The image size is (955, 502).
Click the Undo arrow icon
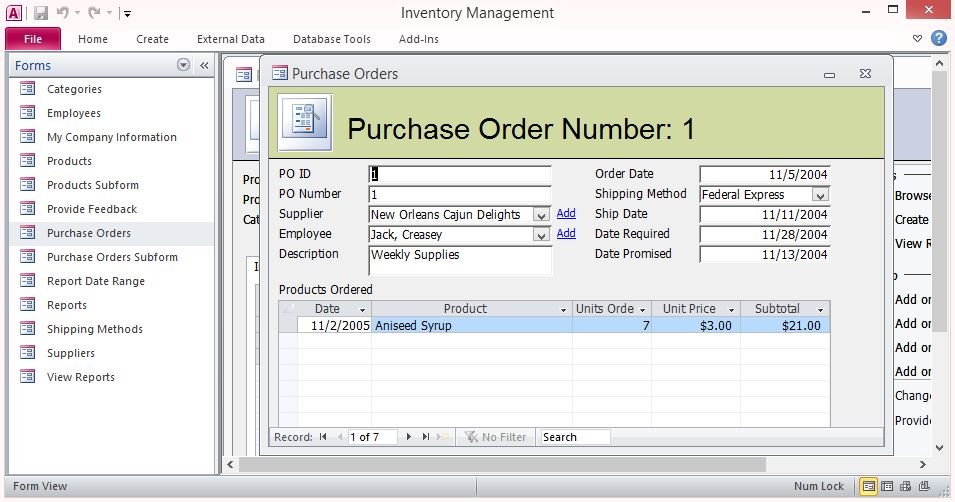point(63,13)
